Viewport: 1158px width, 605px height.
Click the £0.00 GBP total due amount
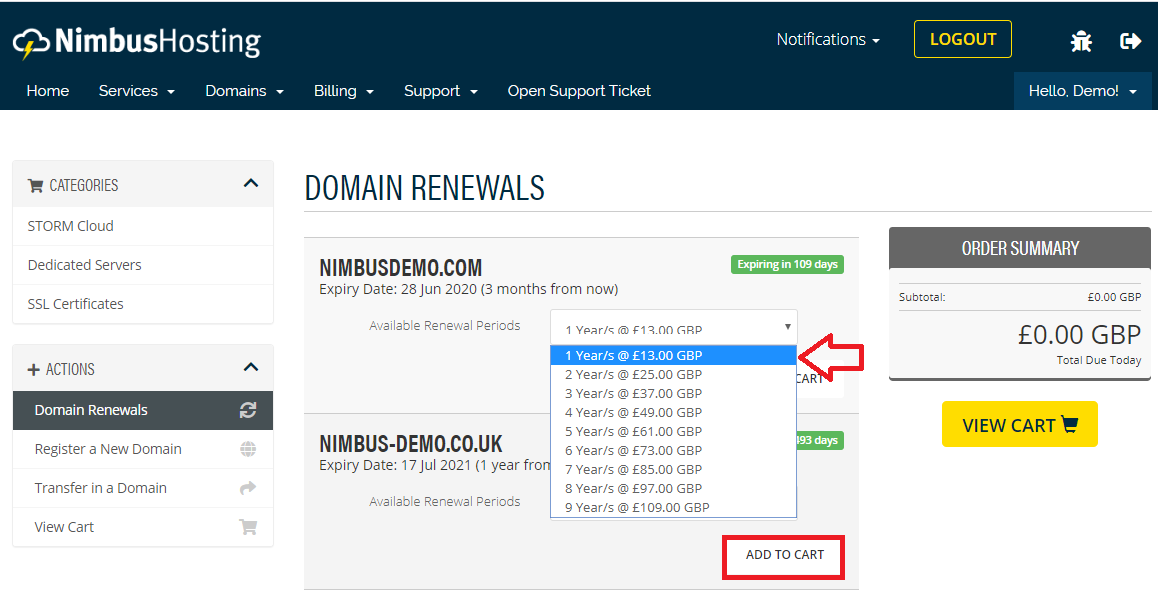pyautogui.click(x=1079, y=335)
